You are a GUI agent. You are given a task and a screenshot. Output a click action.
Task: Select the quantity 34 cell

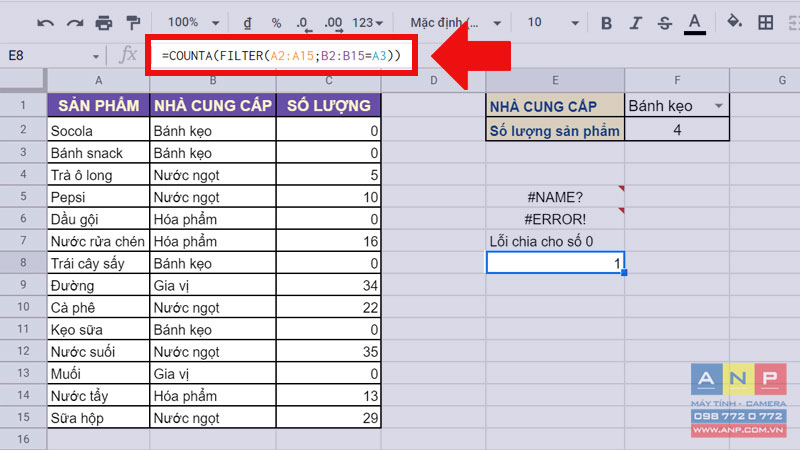pos(329,285)
